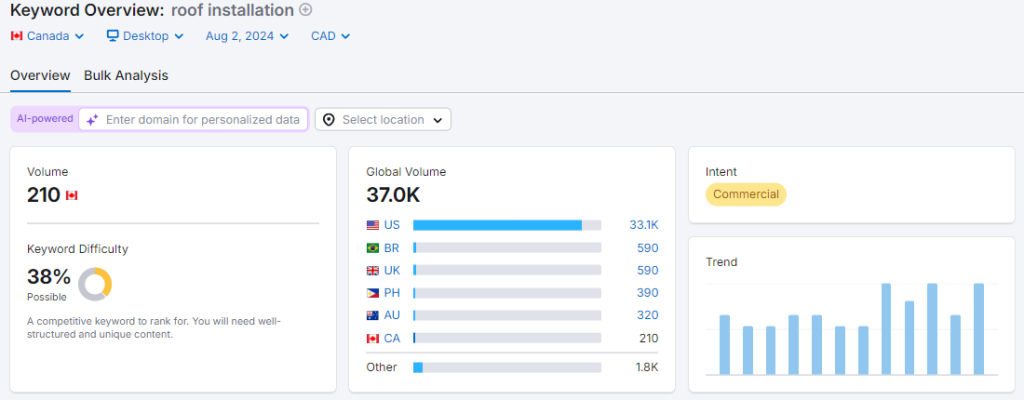Click the UK 590 volume link

[x=647, y=270]
